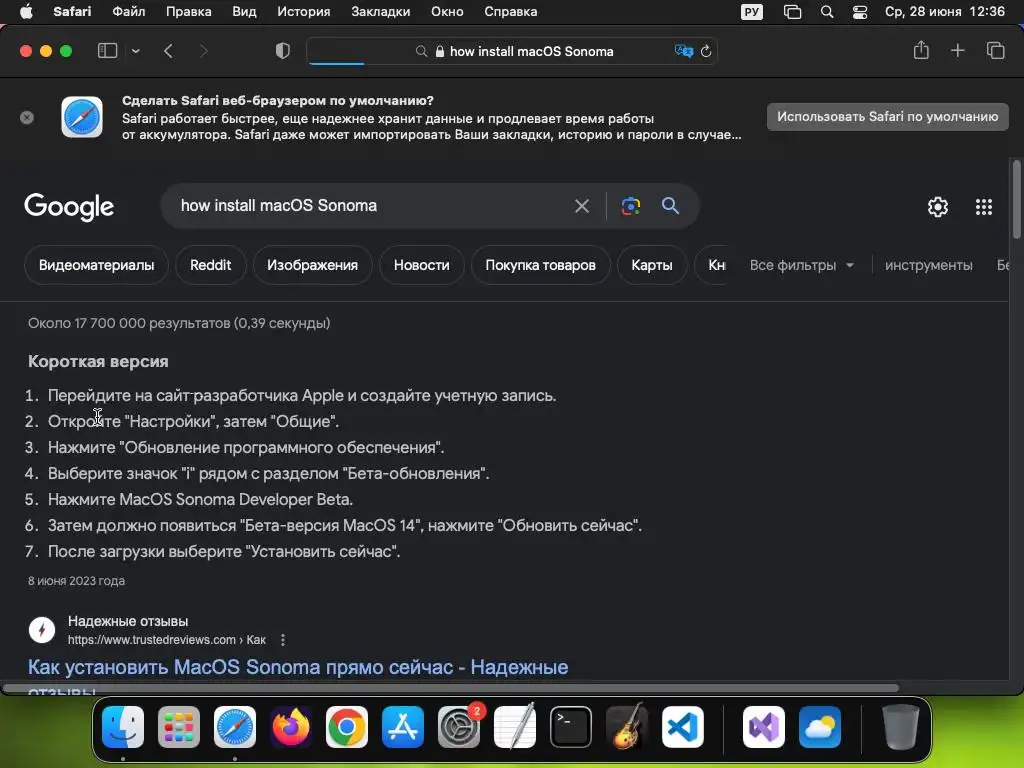Image resolution: width=1024 pixels, height=768 pixels.
Task: Search by image with Google Lens
Action: (x=630, y=206)
